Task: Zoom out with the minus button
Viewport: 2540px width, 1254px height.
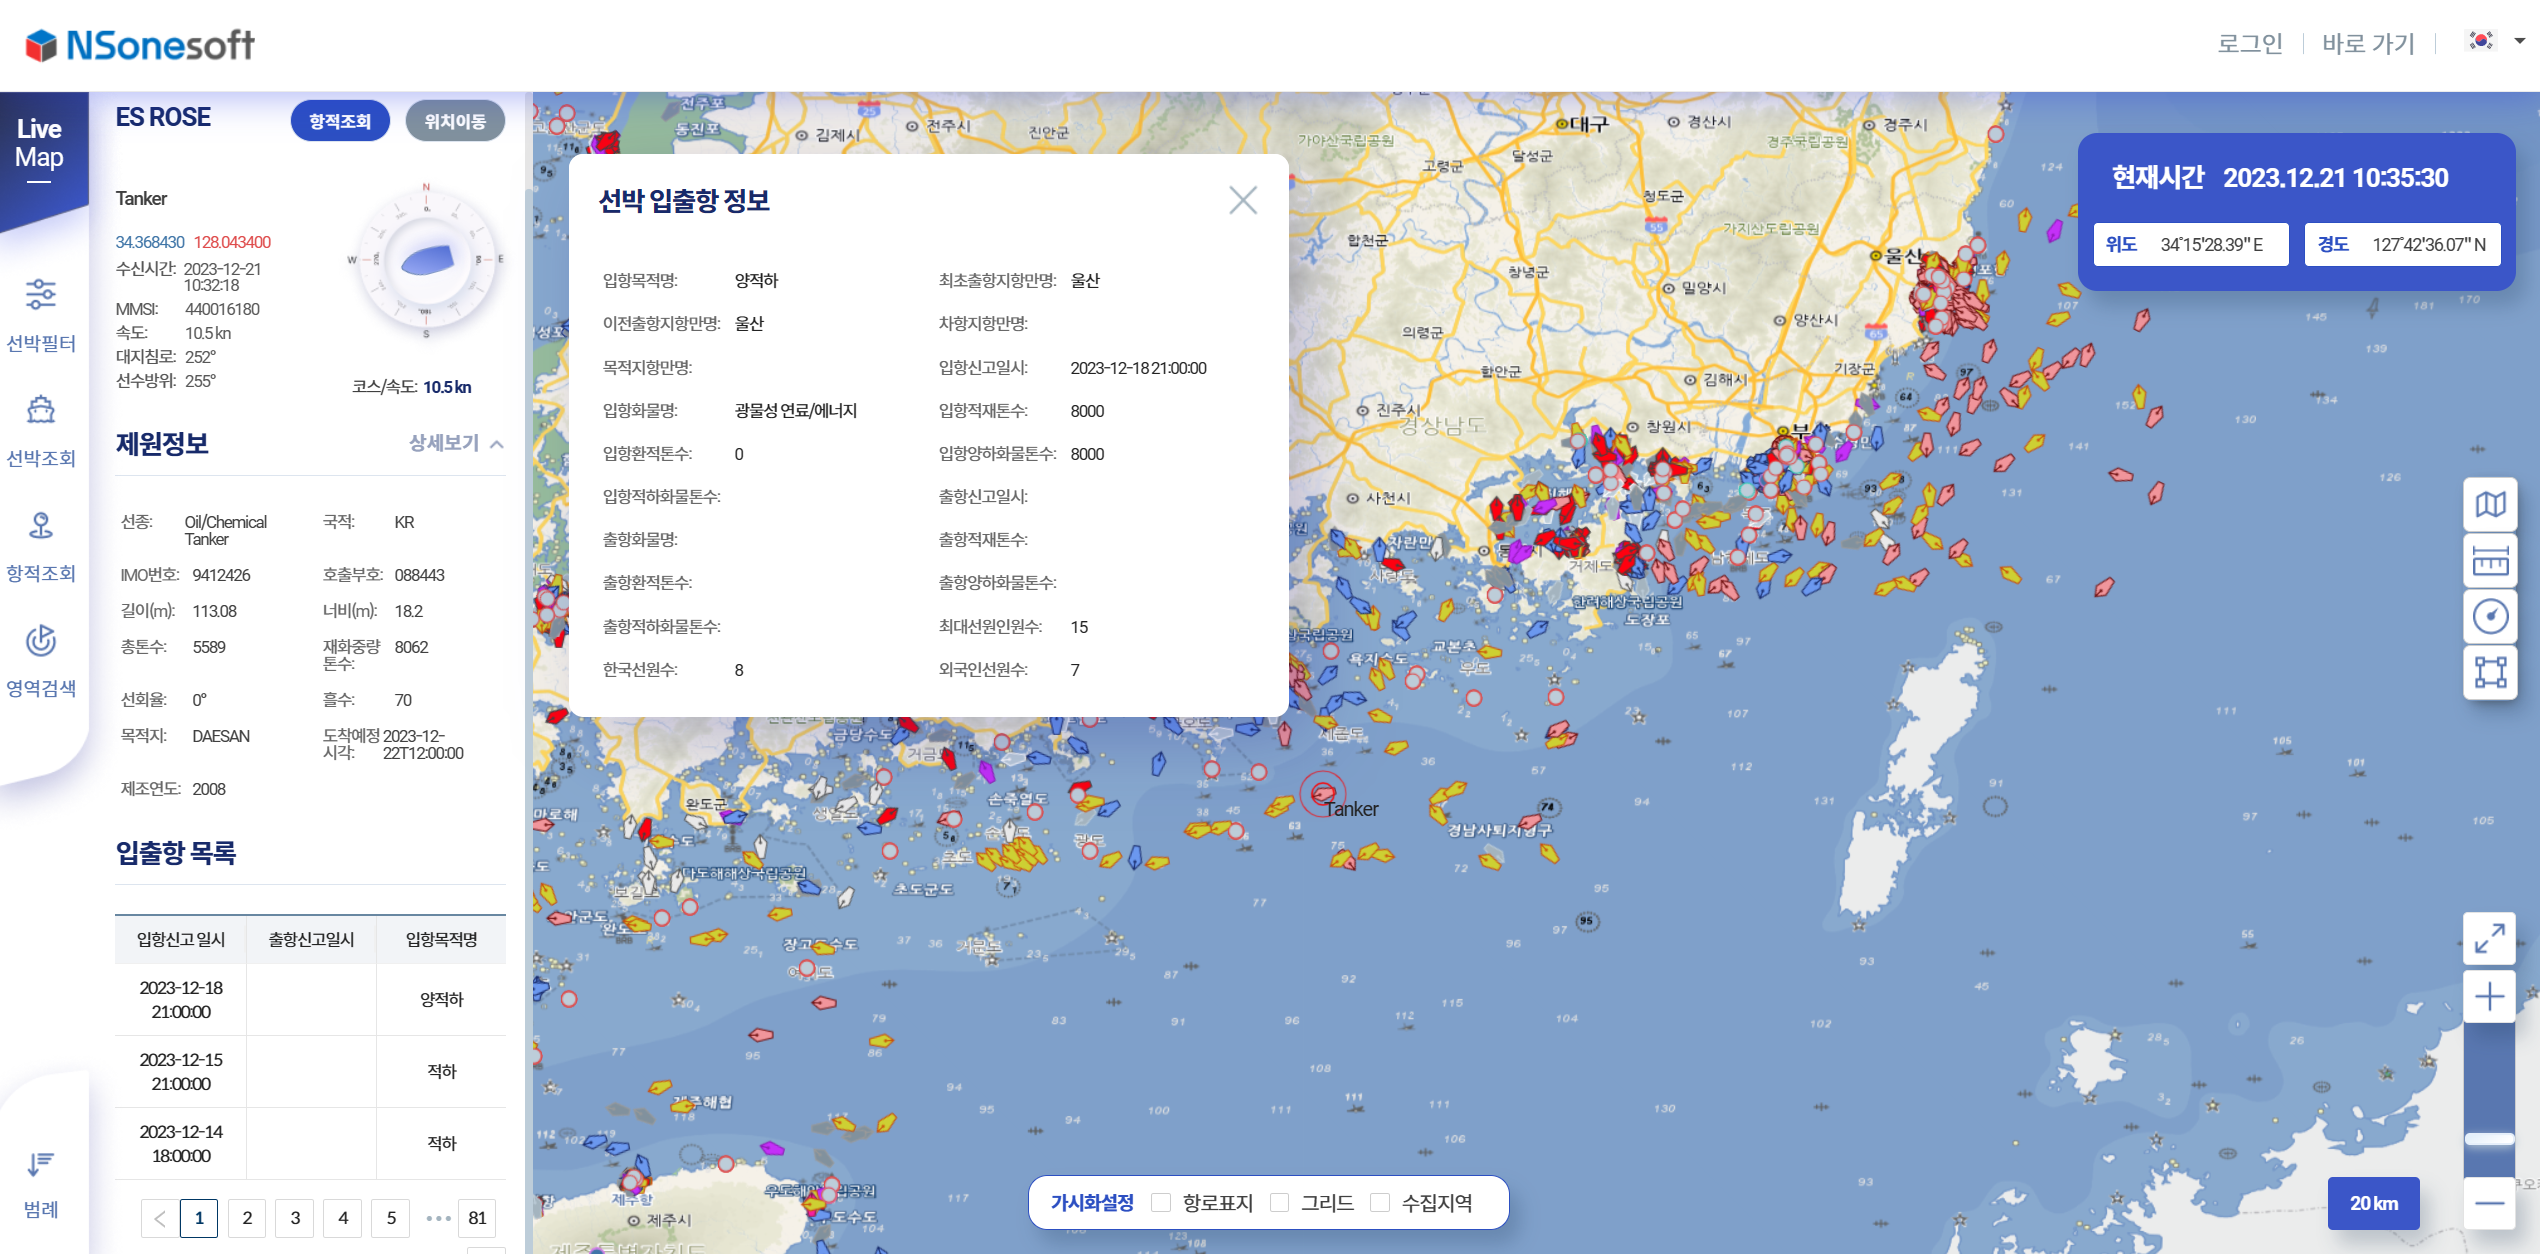Action: [x=2490, y=1203]
